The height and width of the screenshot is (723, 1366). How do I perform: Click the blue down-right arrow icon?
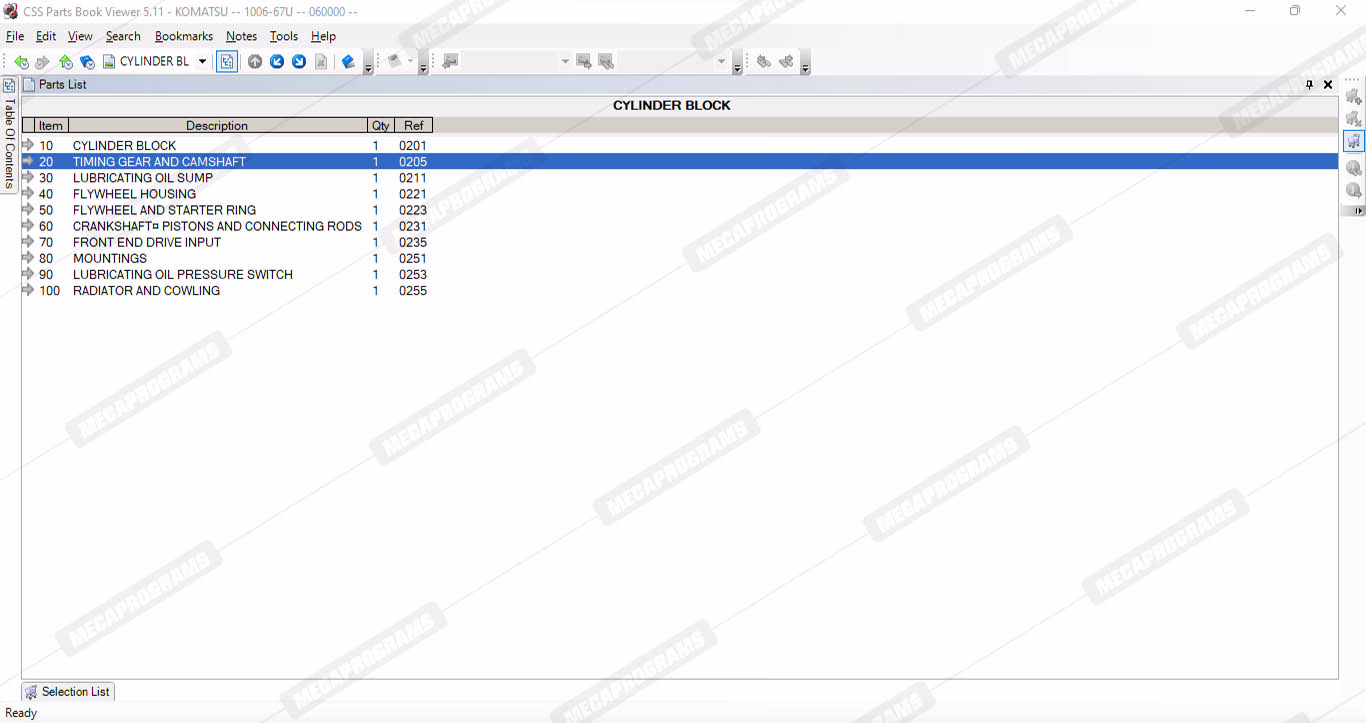[299, 62]
